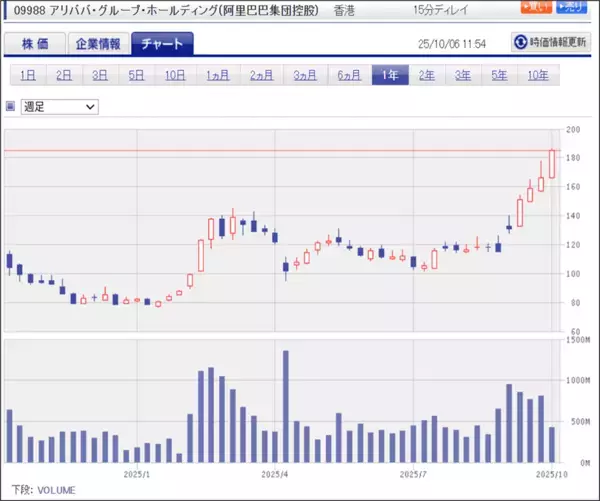
Task: Set chart period to 1日
Action: click(28, 75)
